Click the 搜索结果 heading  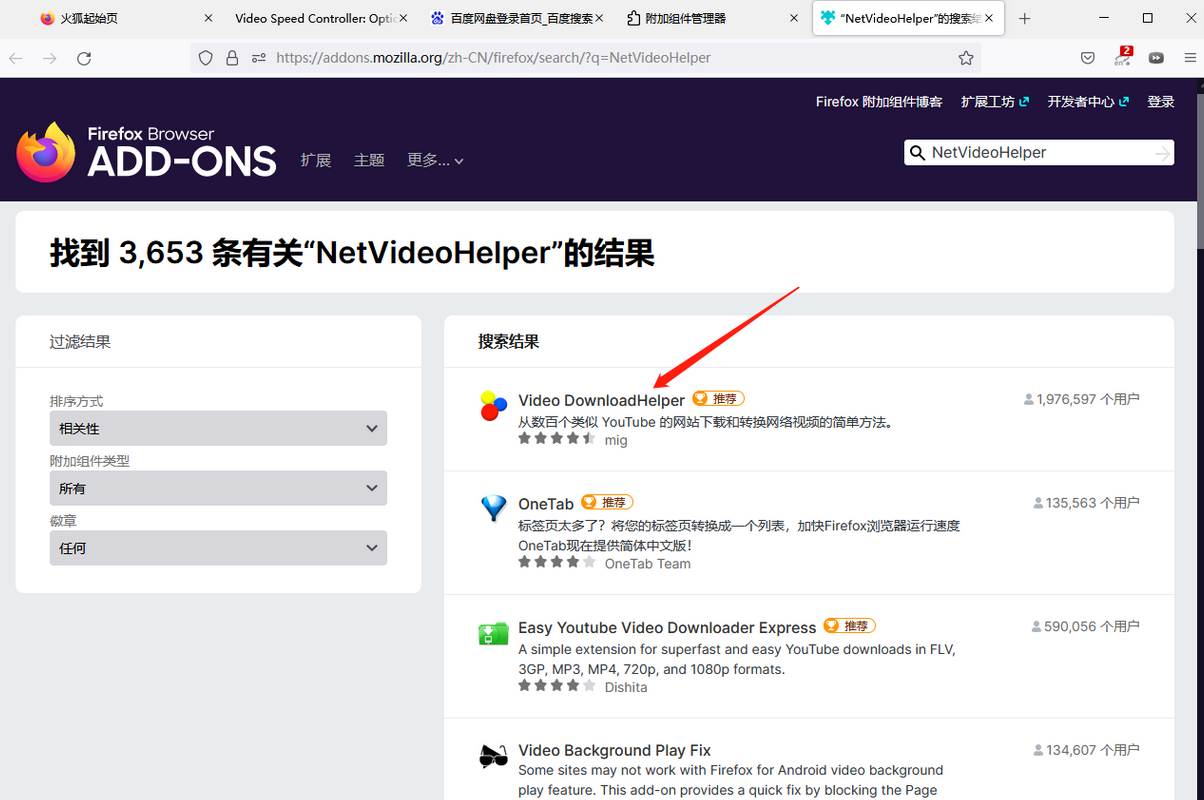click(508, 341)
